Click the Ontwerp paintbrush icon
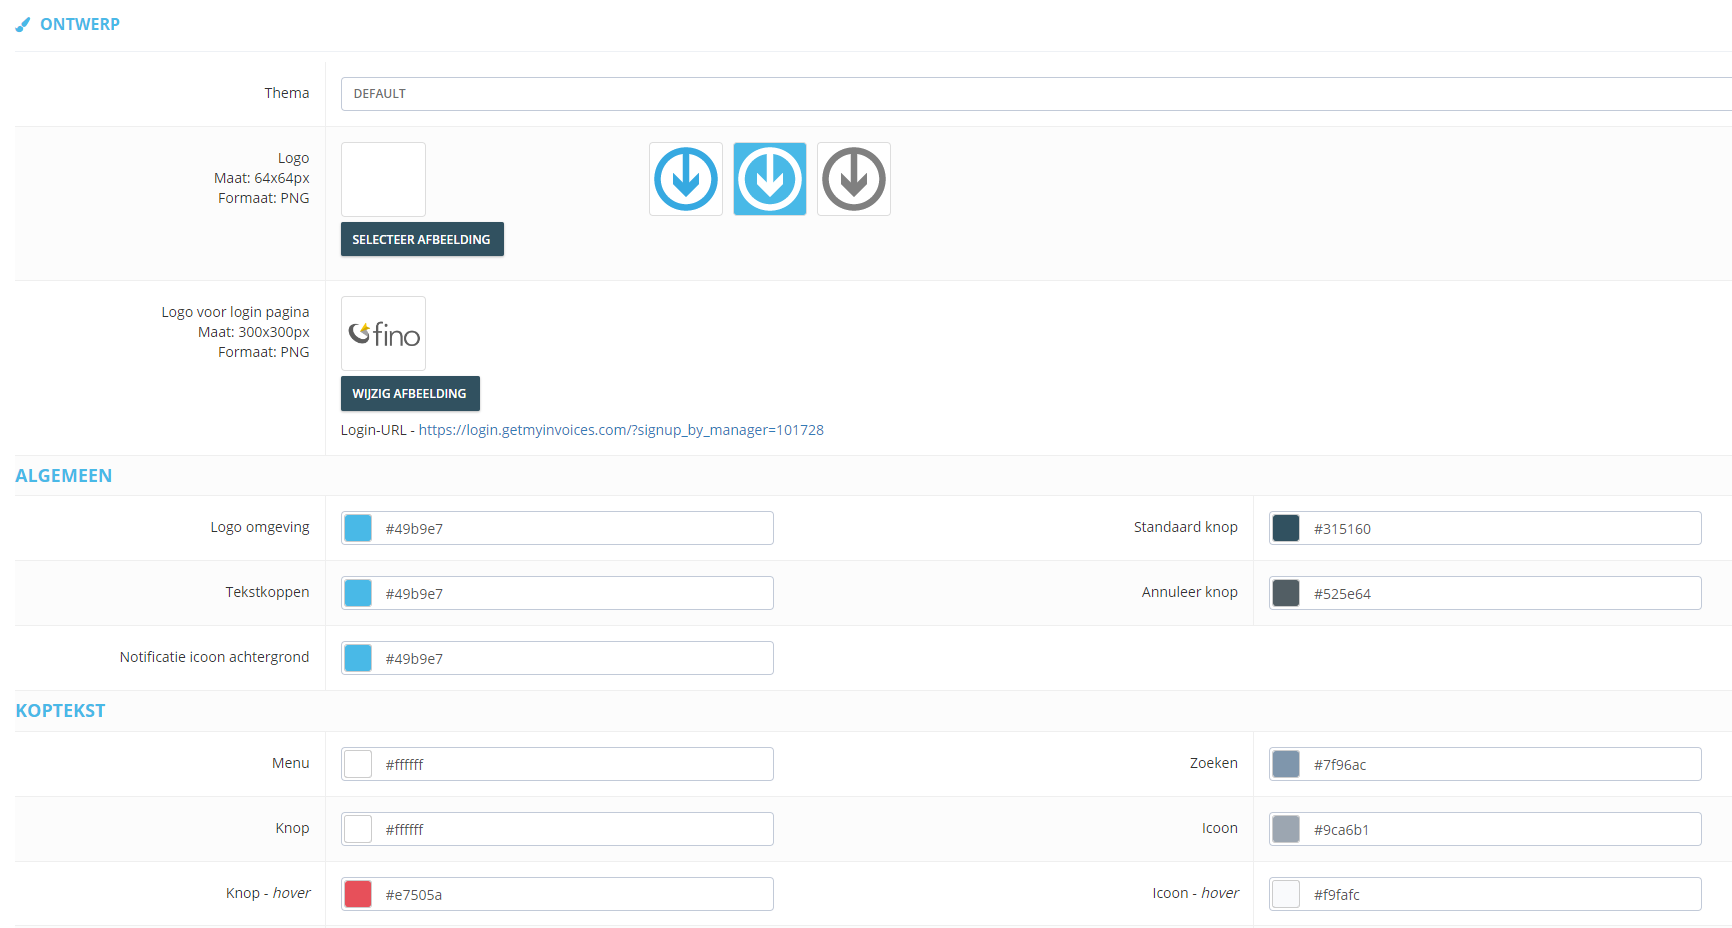Viewport: 1732px width, 928px height. pyautogui.click(x=23, y=24)
